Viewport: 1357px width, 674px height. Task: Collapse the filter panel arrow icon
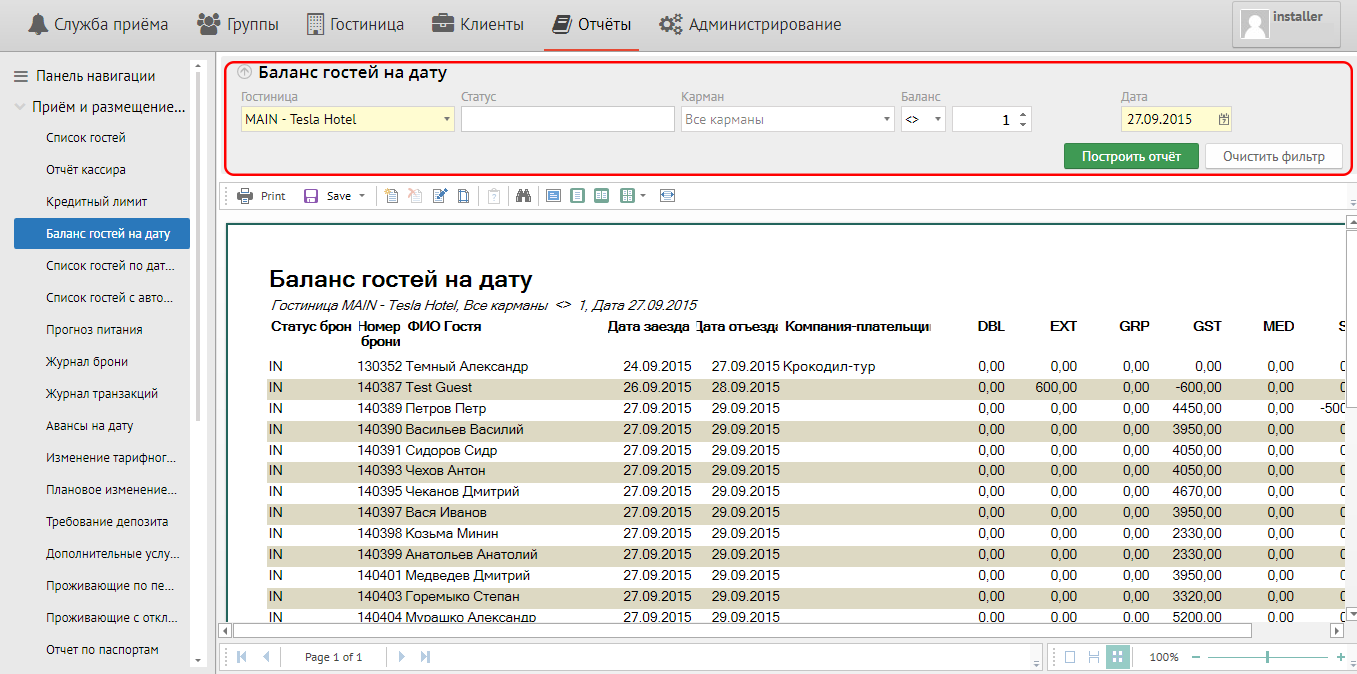245,73
